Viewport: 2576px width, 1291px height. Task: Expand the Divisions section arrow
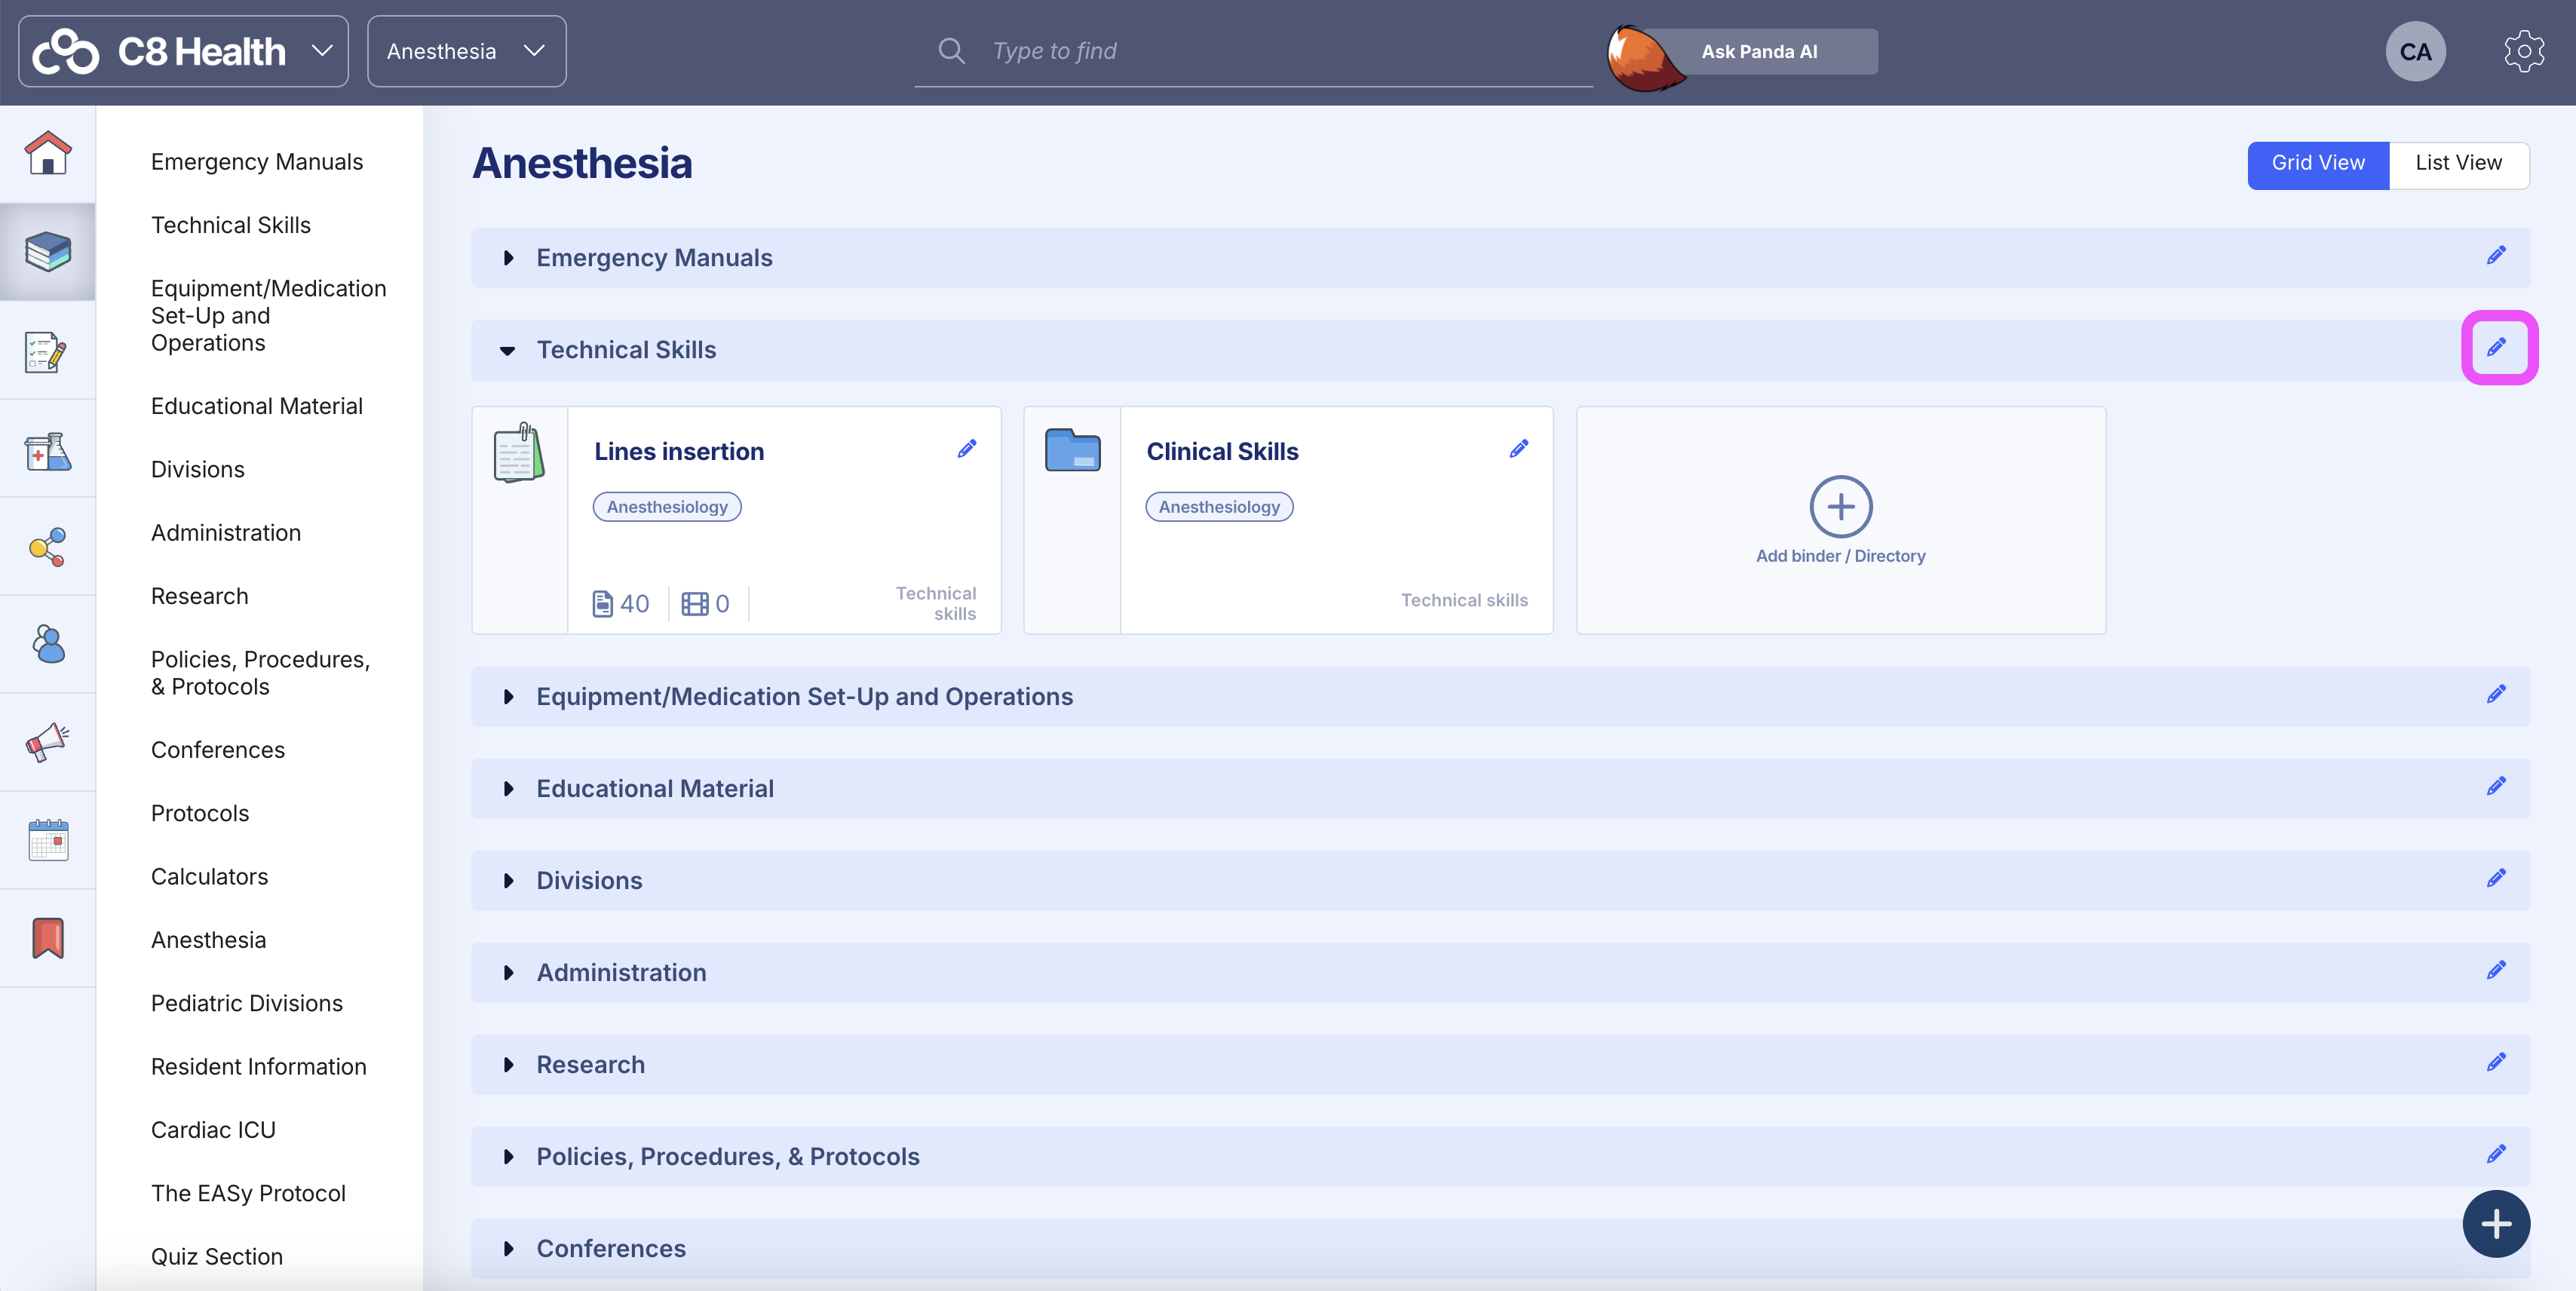[508, 881]
